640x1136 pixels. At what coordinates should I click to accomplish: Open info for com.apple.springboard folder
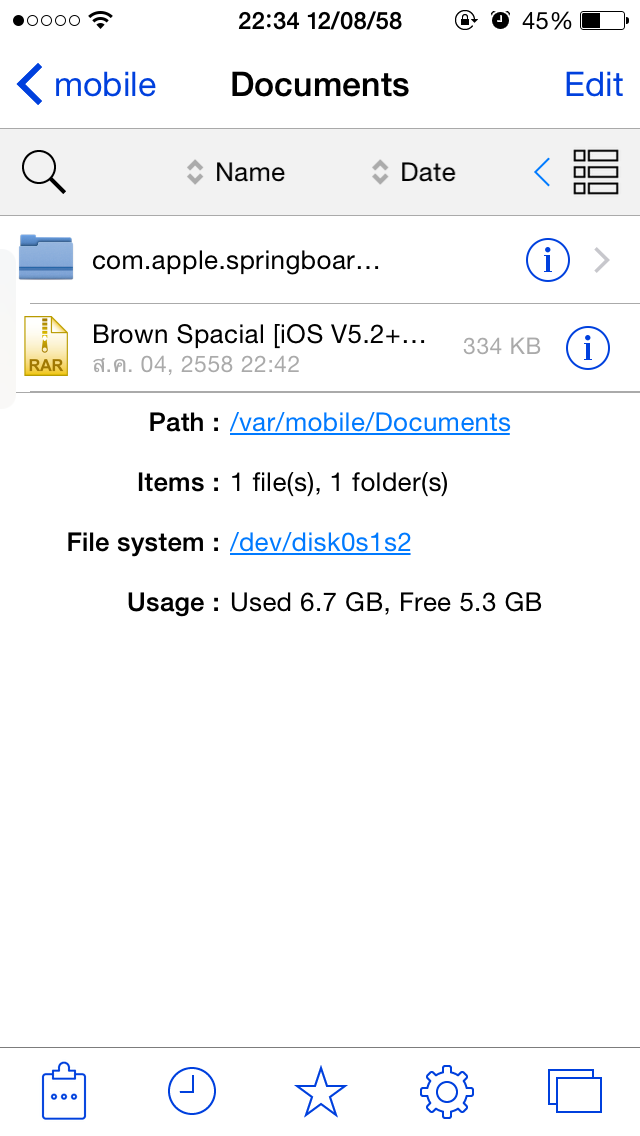point(547,261)
